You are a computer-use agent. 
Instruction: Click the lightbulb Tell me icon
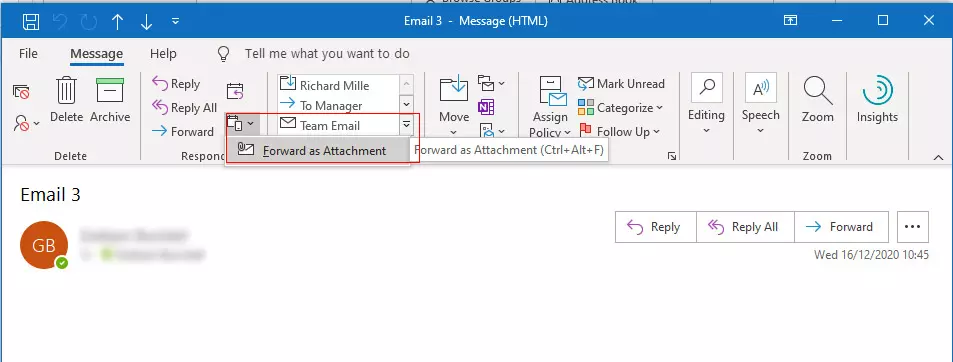coord(224,54)
